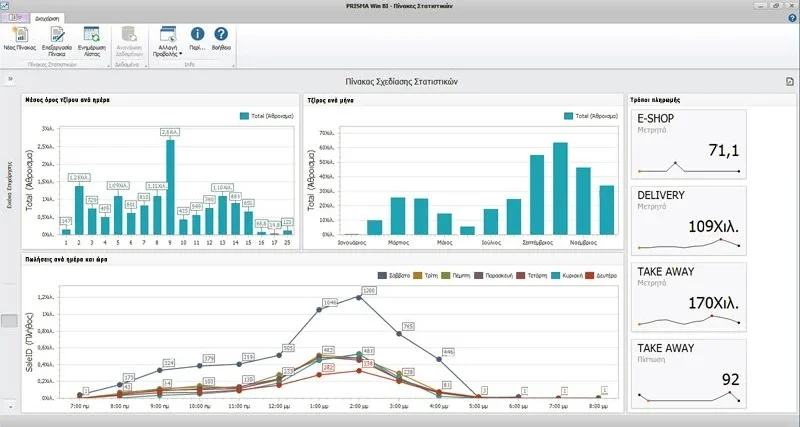
Task: Click the Σάββατο legend color swatch
Action: [381, 275]
